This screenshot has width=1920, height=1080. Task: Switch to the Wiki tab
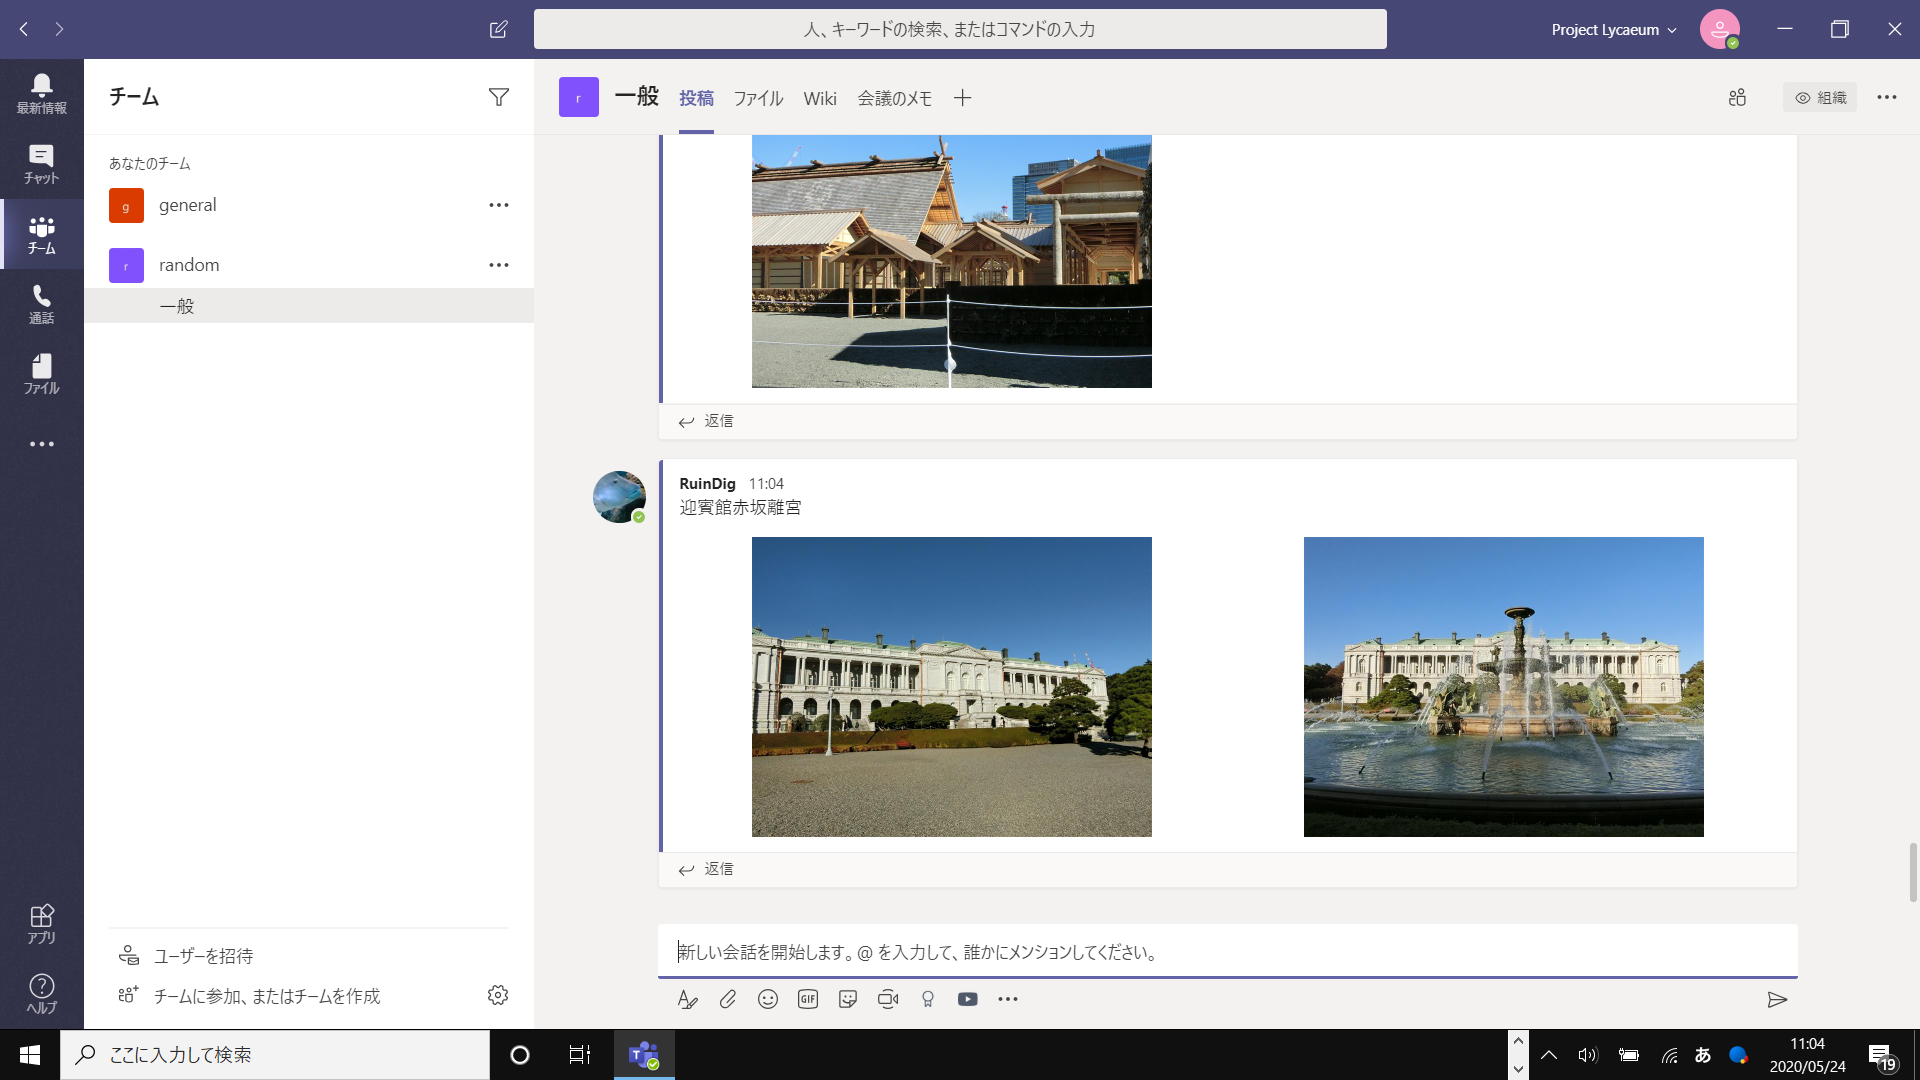(x=820, y=98)
